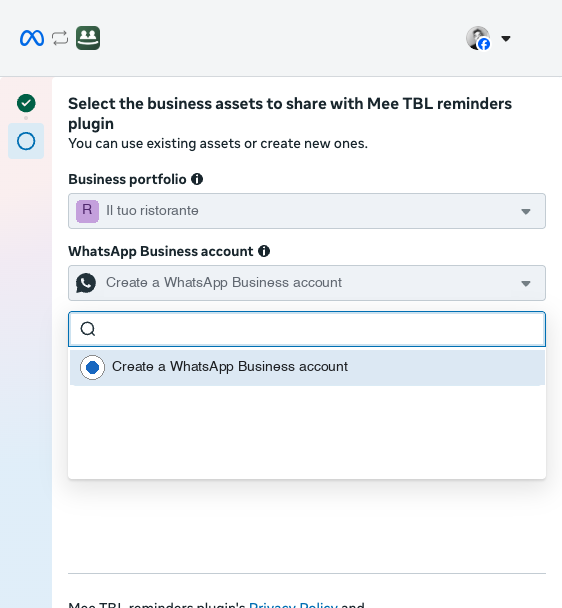Click the account profile avatar
562x608 pixels.
point(478,38)
